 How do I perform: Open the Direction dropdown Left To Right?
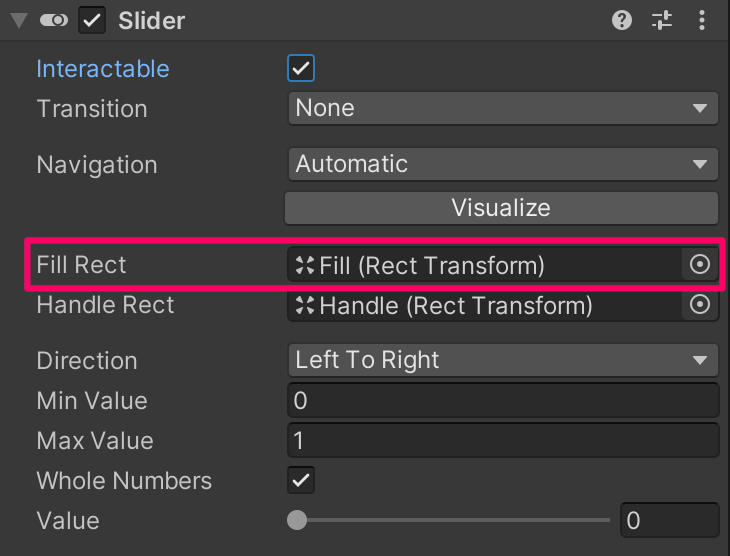[503, 360]
